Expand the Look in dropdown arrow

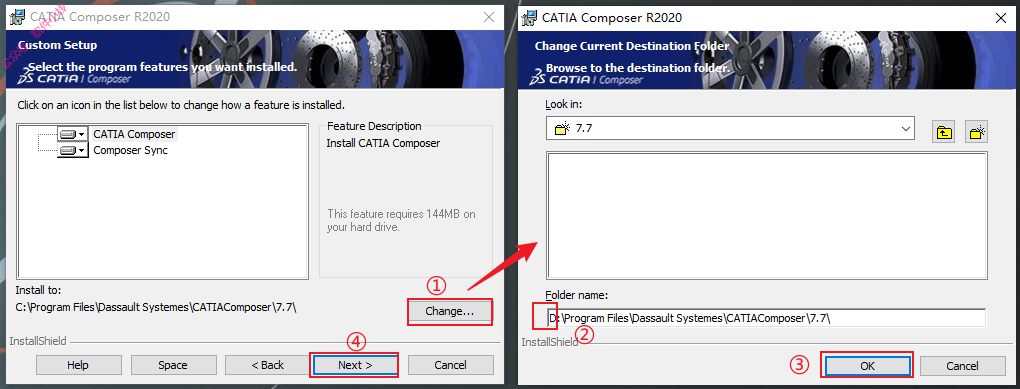906,128
